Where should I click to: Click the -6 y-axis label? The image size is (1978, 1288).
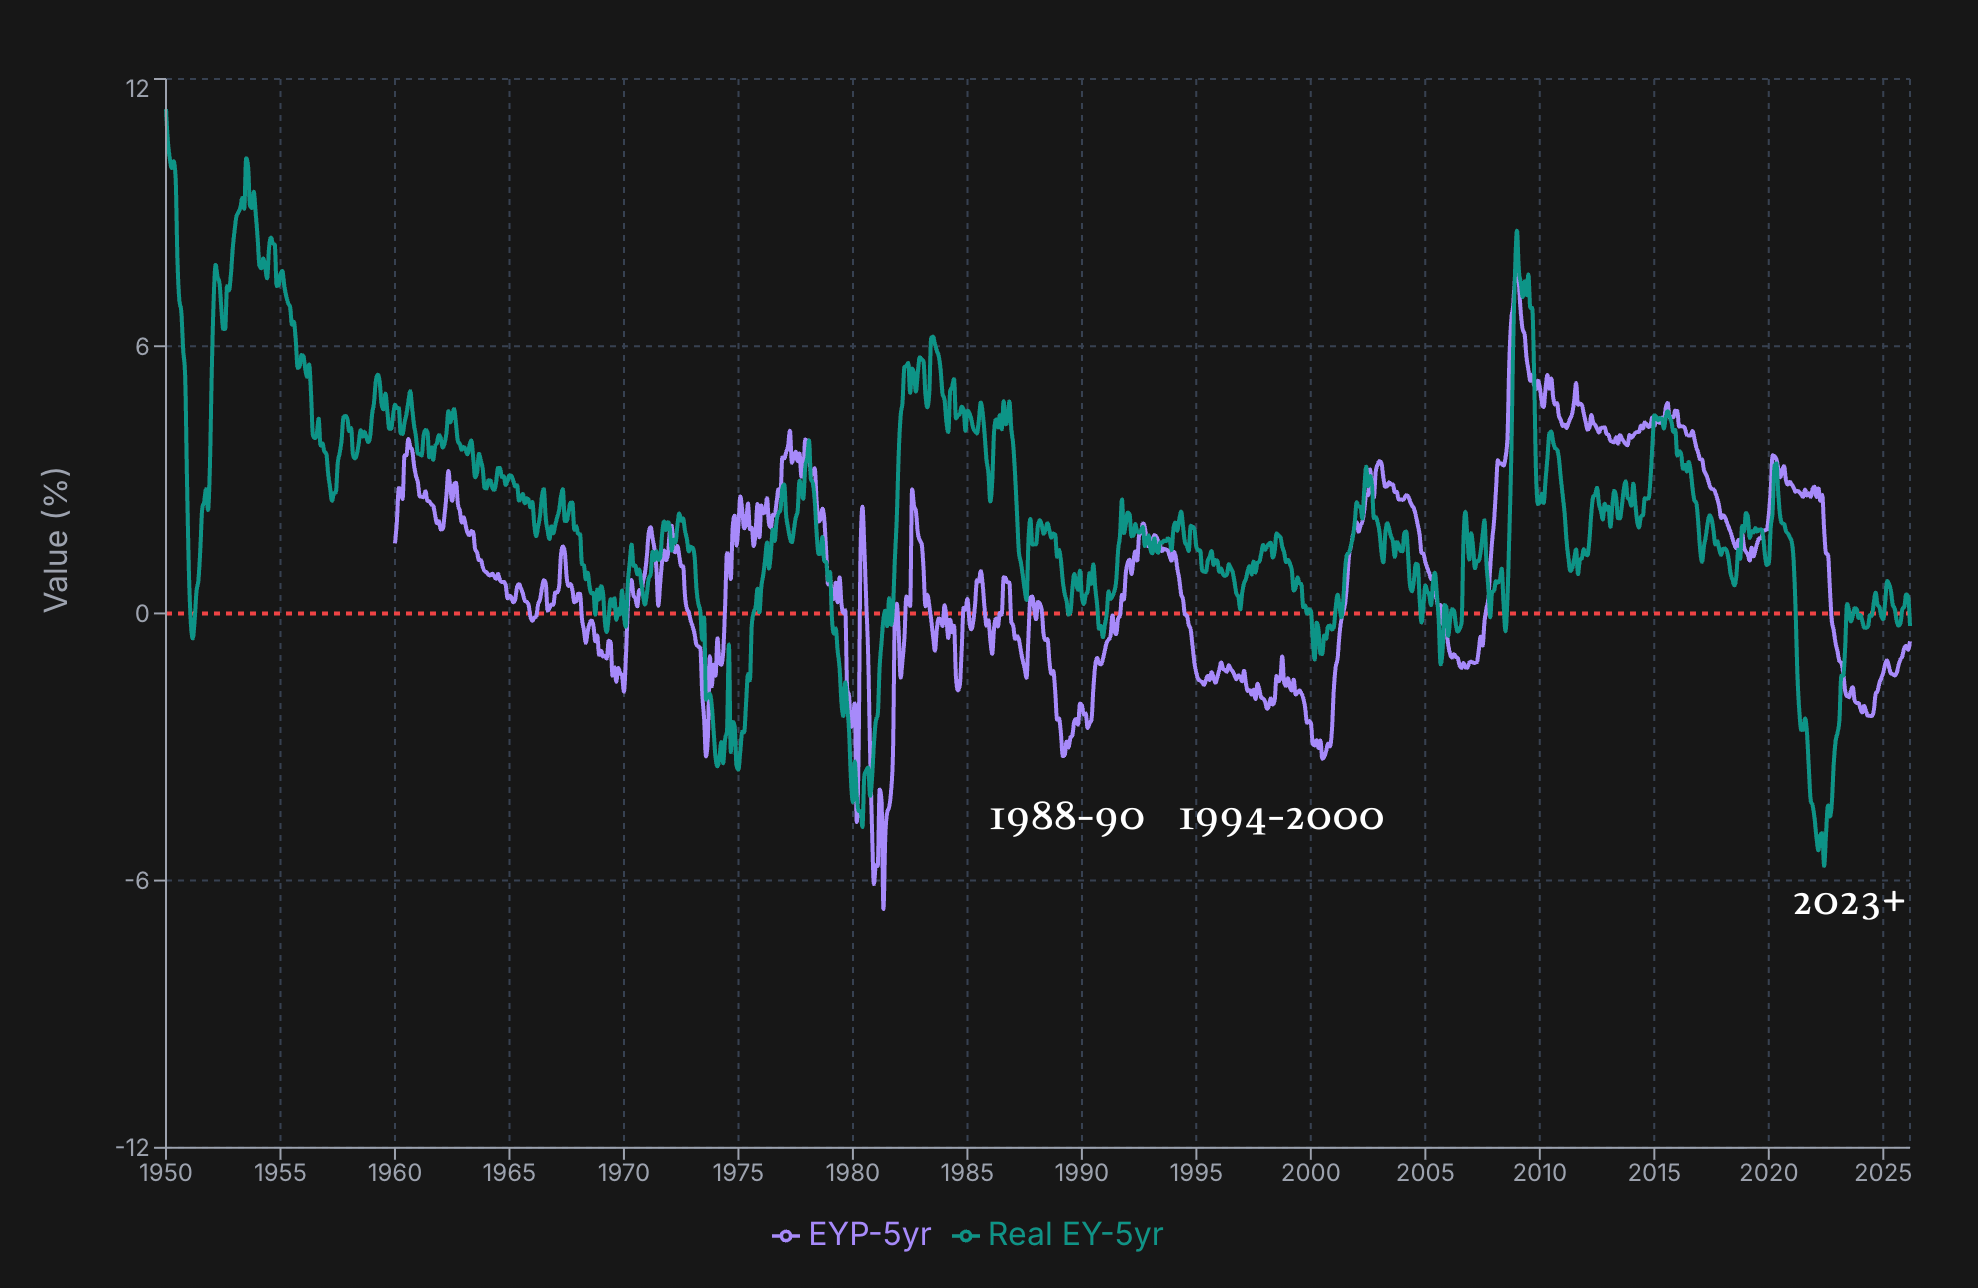[x=138, y=880]
